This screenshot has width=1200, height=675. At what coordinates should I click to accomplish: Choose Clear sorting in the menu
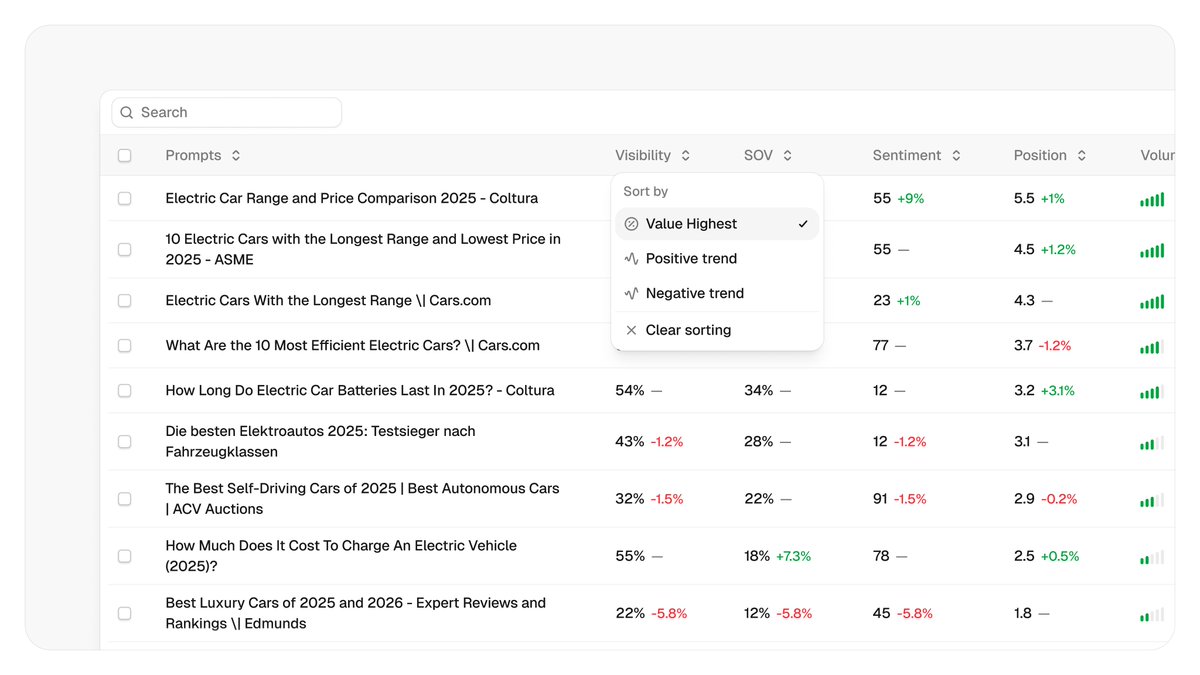point(717,330)
